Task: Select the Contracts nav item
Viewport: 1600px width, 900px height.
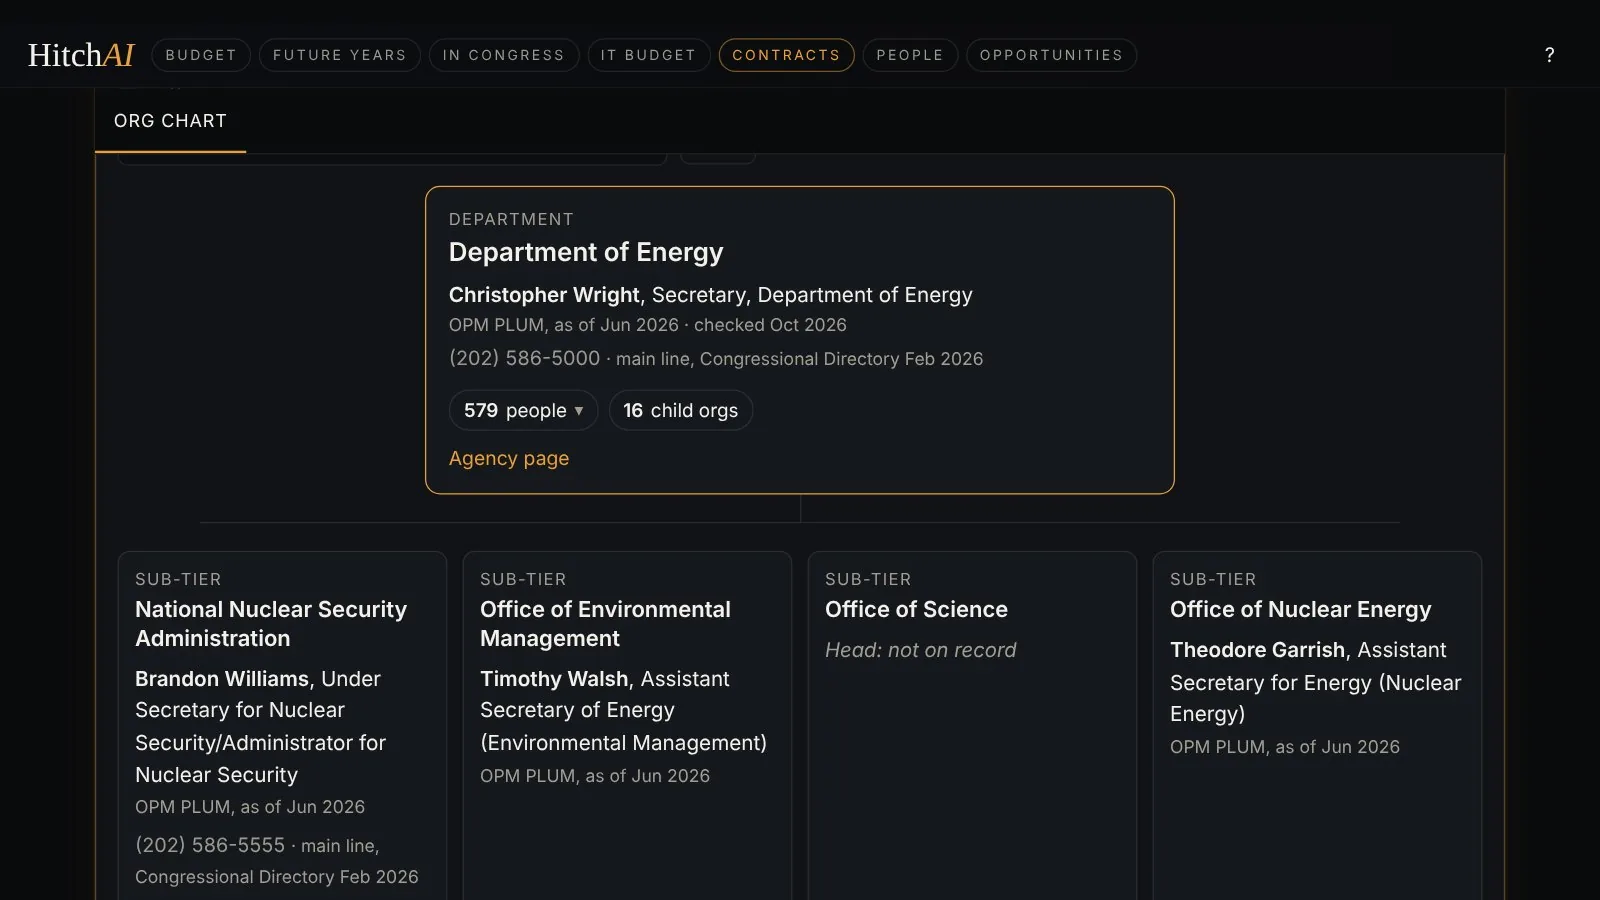Action: 786,55
